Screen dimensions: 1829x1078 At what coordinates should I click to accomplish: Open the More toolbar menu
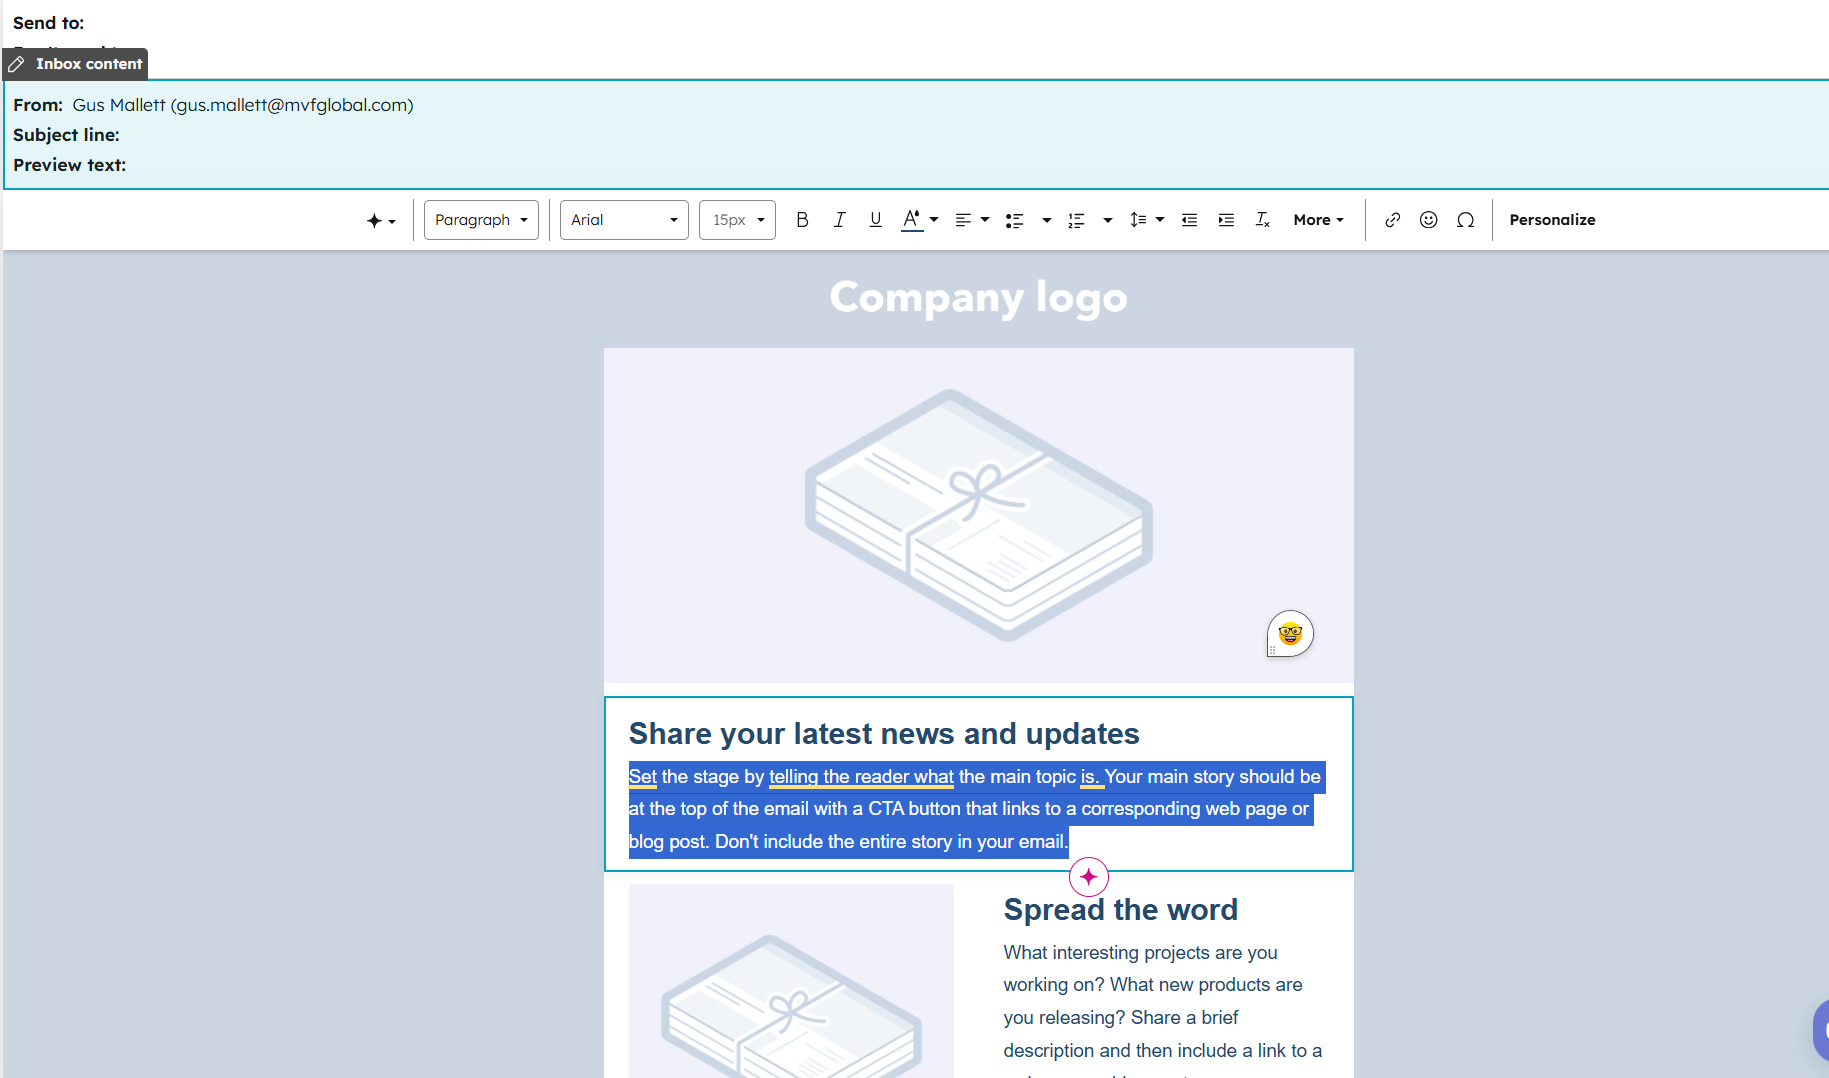click(x=1317, y=219)
